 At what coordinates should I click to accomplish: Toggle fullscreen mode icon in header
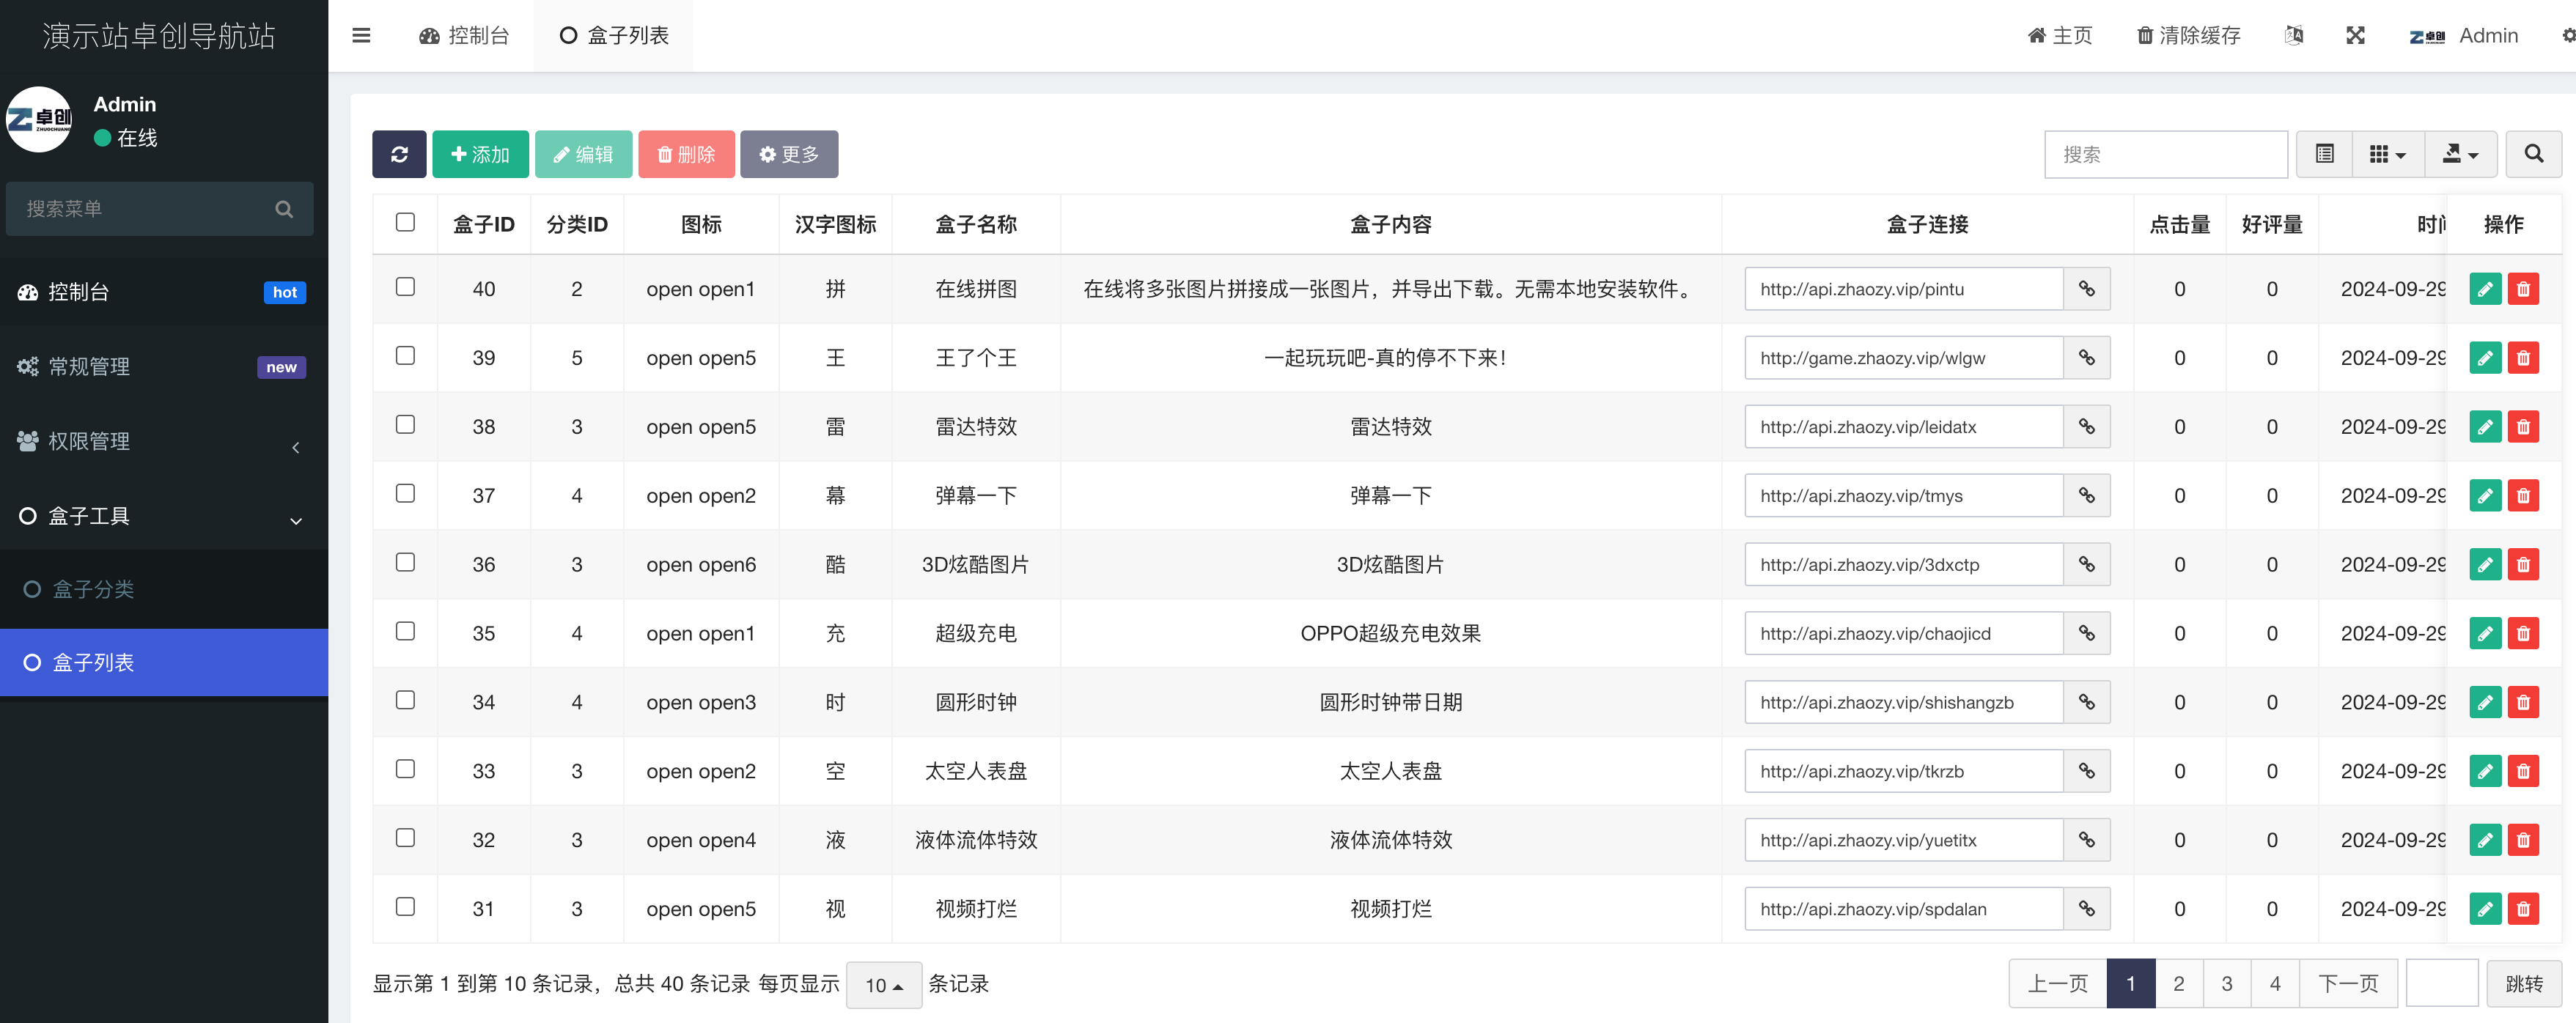pos(2355,36)
